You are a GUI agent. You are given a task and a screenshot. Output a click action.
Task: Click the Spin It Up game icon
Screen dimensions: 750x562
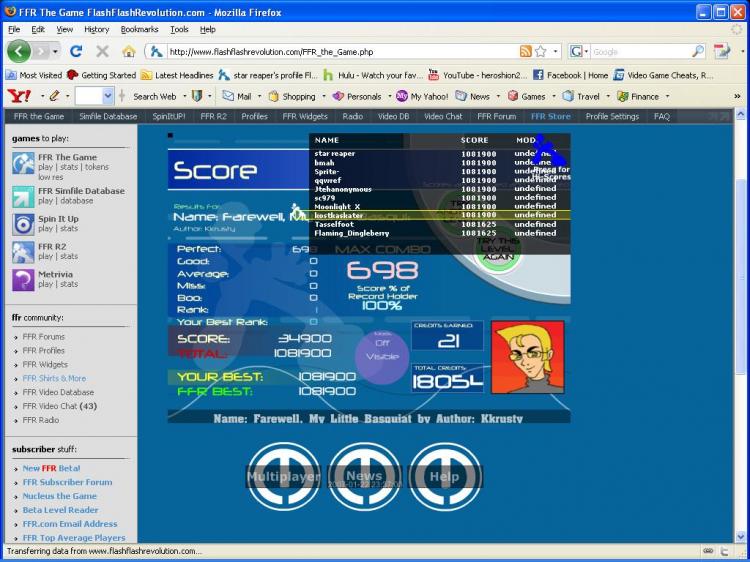point(23,224)
